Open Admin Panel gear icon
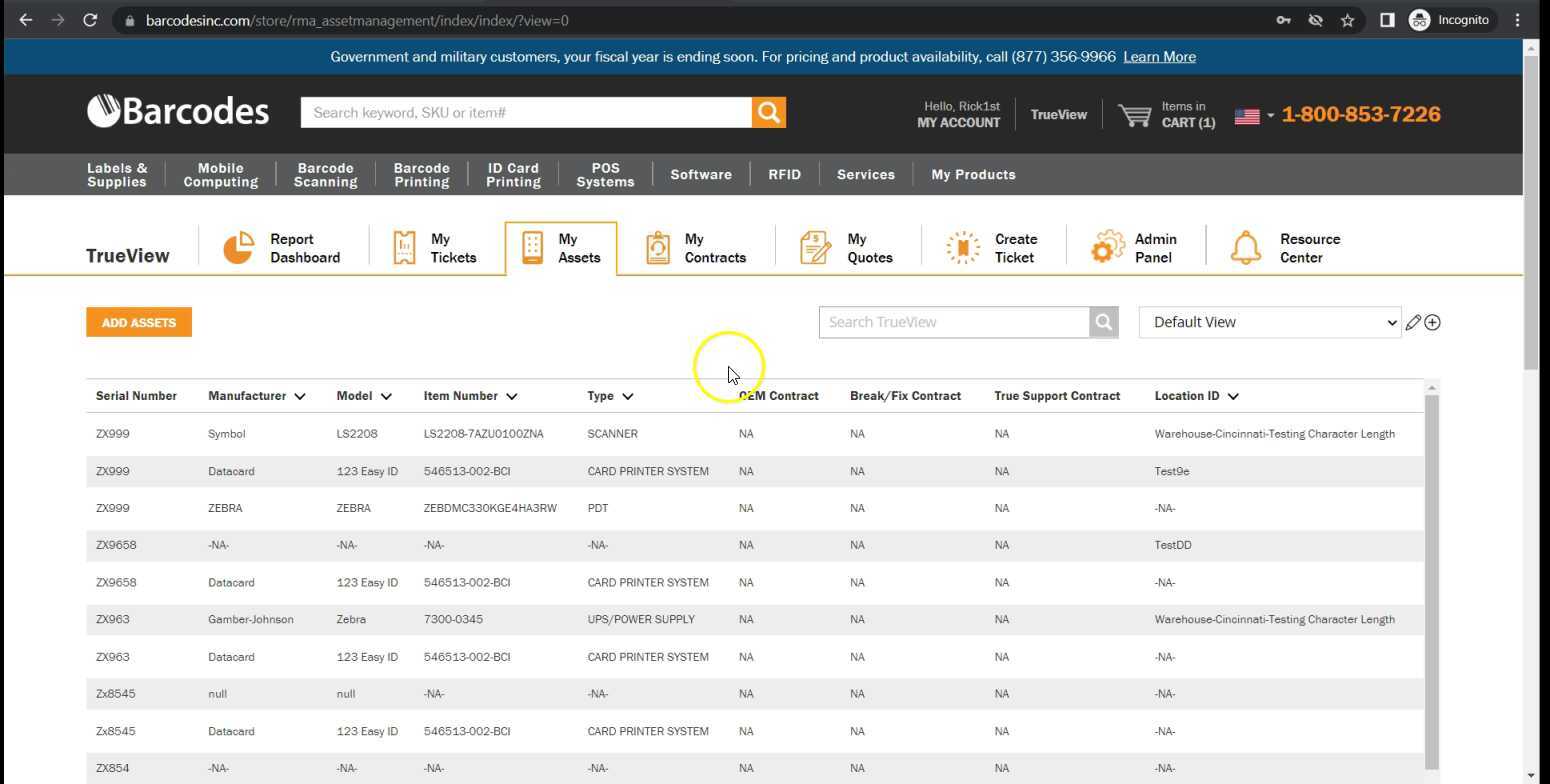This screenshot has width=1550, height=784. pyautogui.click(x=1107, y=248)
